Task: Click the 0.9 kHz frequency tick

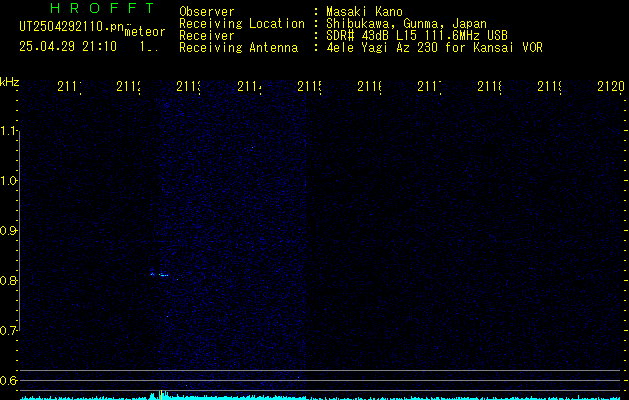Action: (8, 231)
